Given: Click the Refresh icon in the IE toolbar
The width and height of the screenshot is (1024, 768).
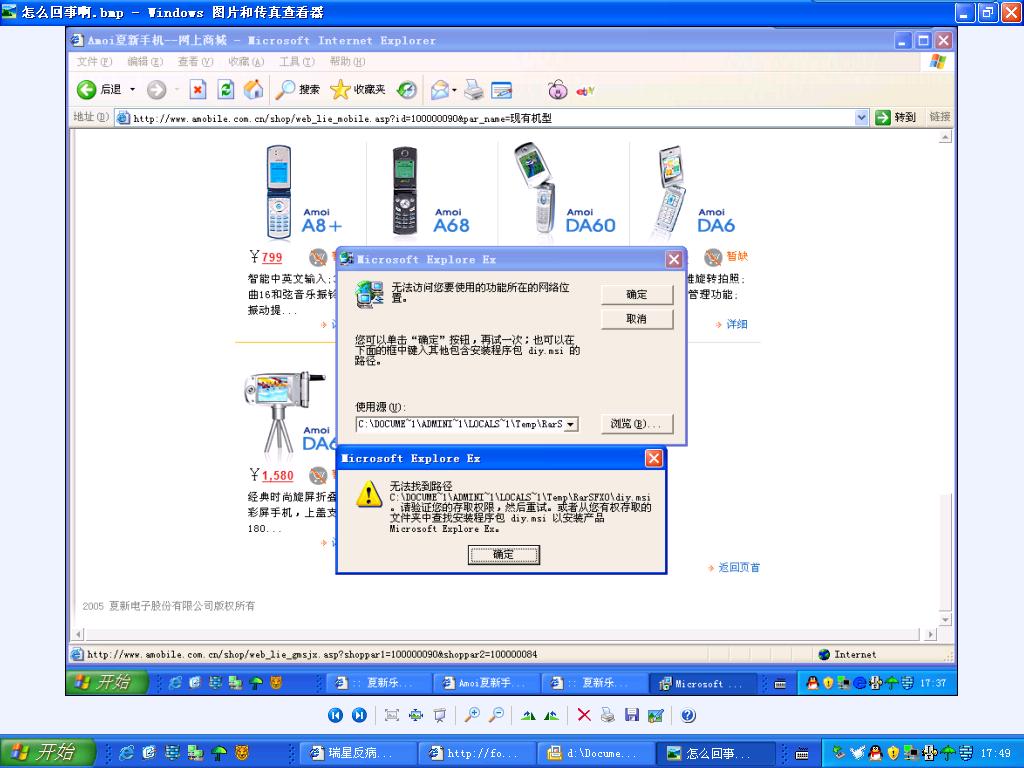Looking at the screenshot, I should click(226, 89).
